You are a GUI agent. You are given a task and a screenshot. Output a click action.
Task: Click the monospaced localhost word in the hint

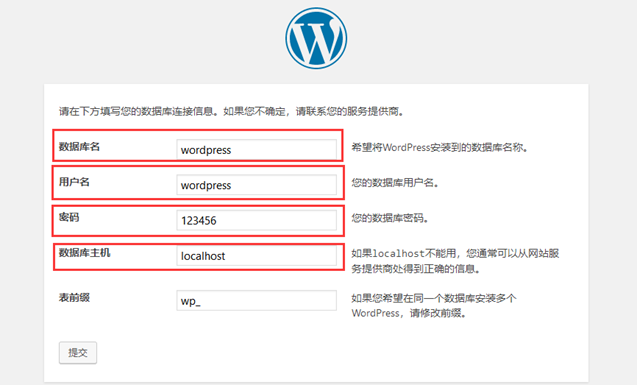click(x=399, y=253)
